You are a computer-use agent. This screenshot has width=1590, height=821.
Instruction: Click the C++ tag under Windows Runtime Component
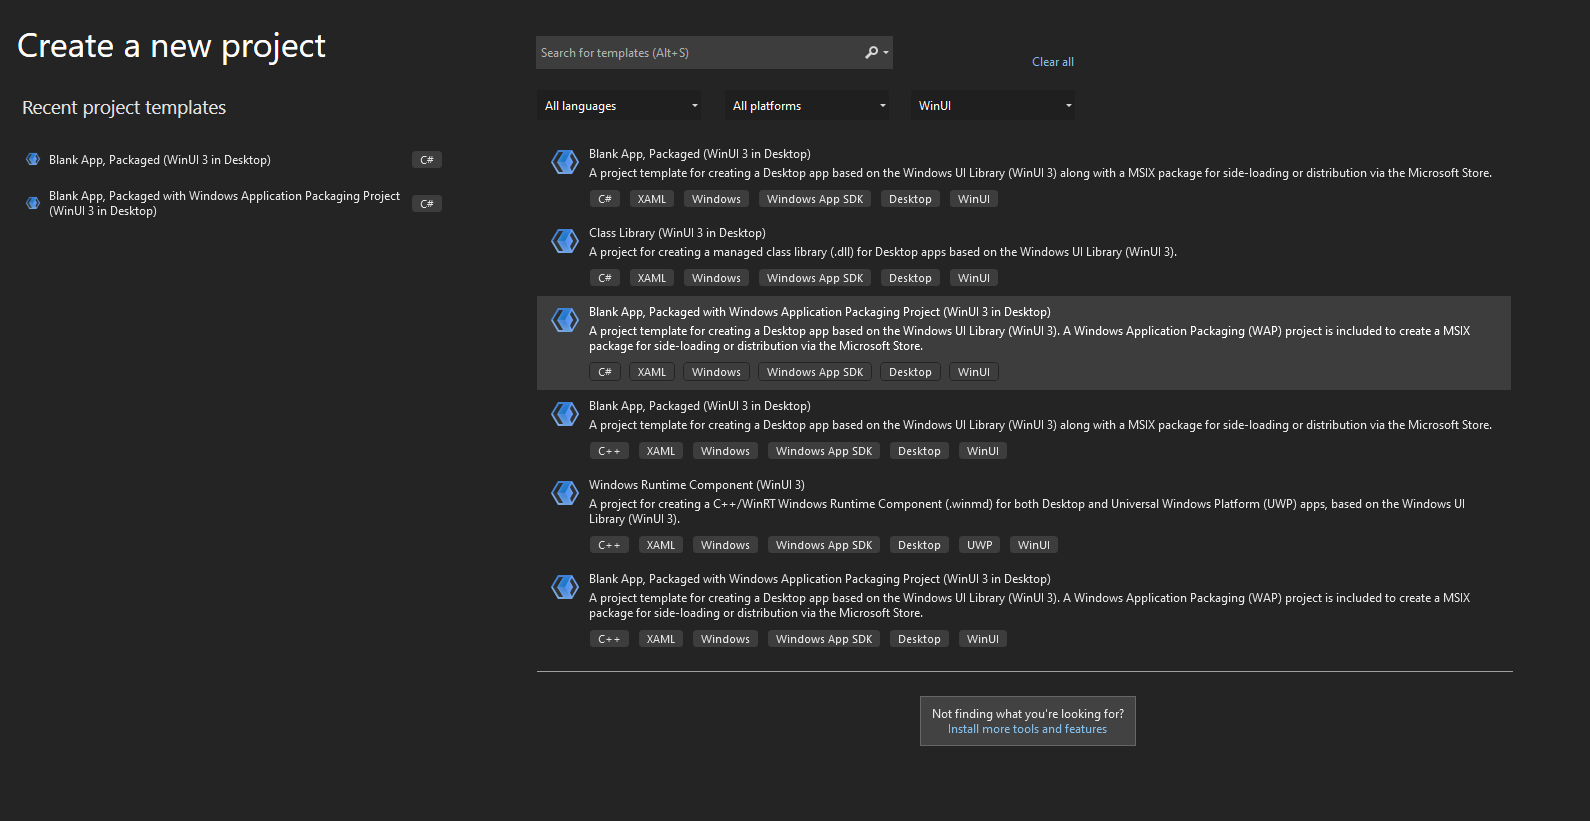(609, 545)
